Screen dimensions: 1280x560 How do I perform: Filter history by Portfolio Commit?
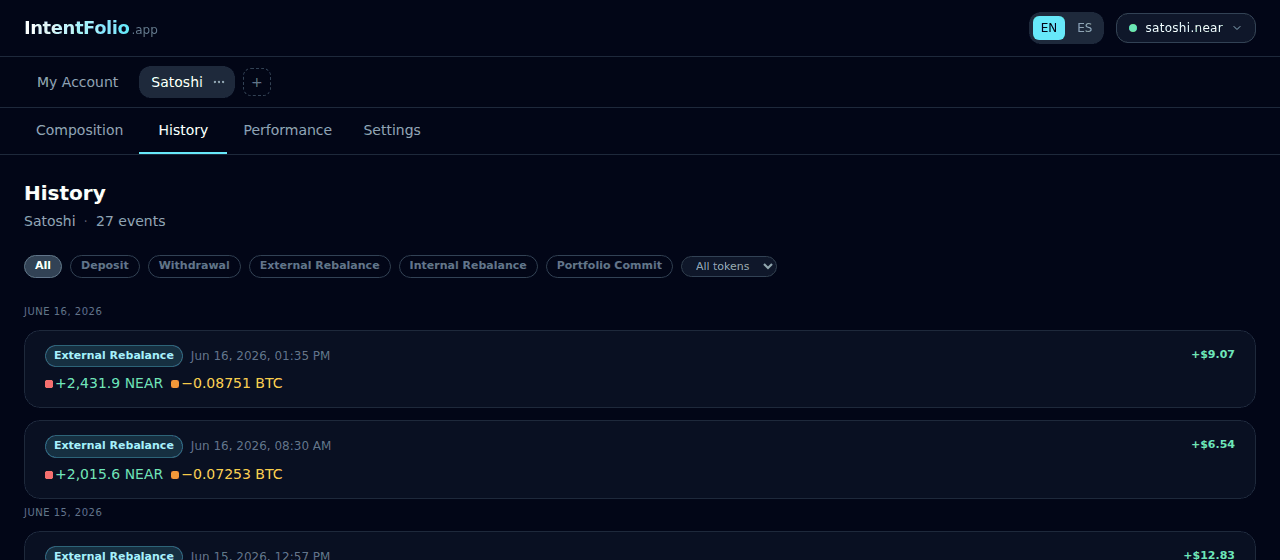click(609, 266)
